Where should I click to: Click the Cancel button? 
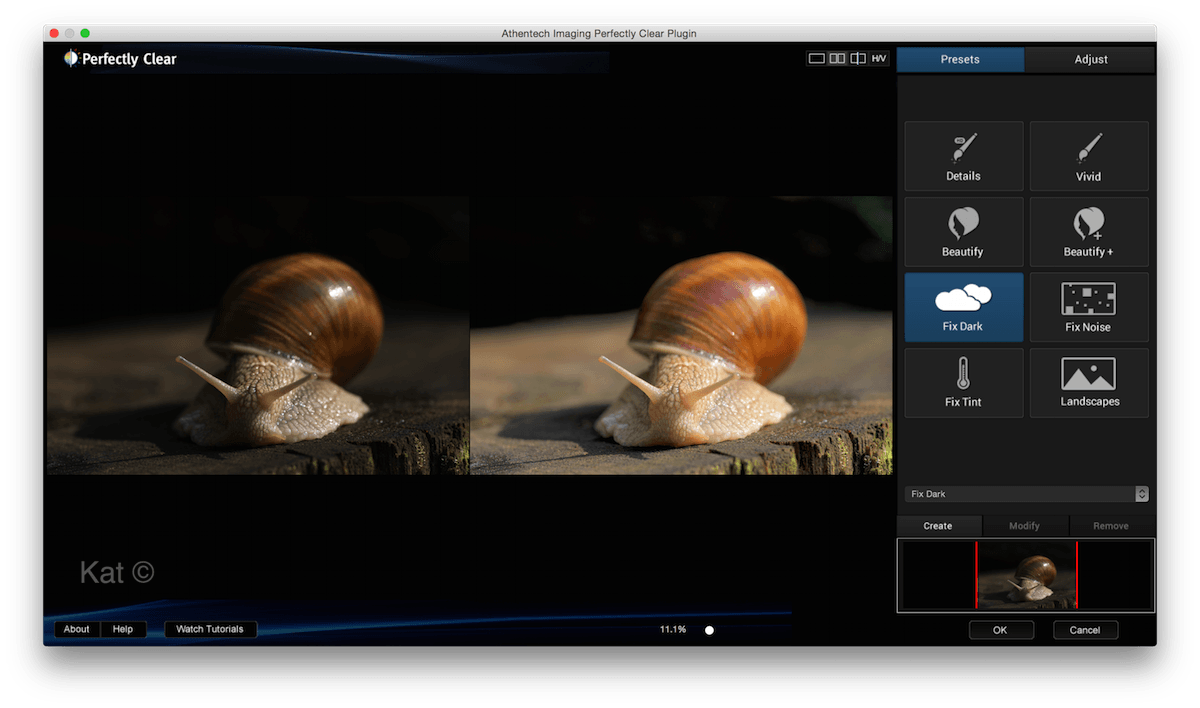pos(1085,630)
